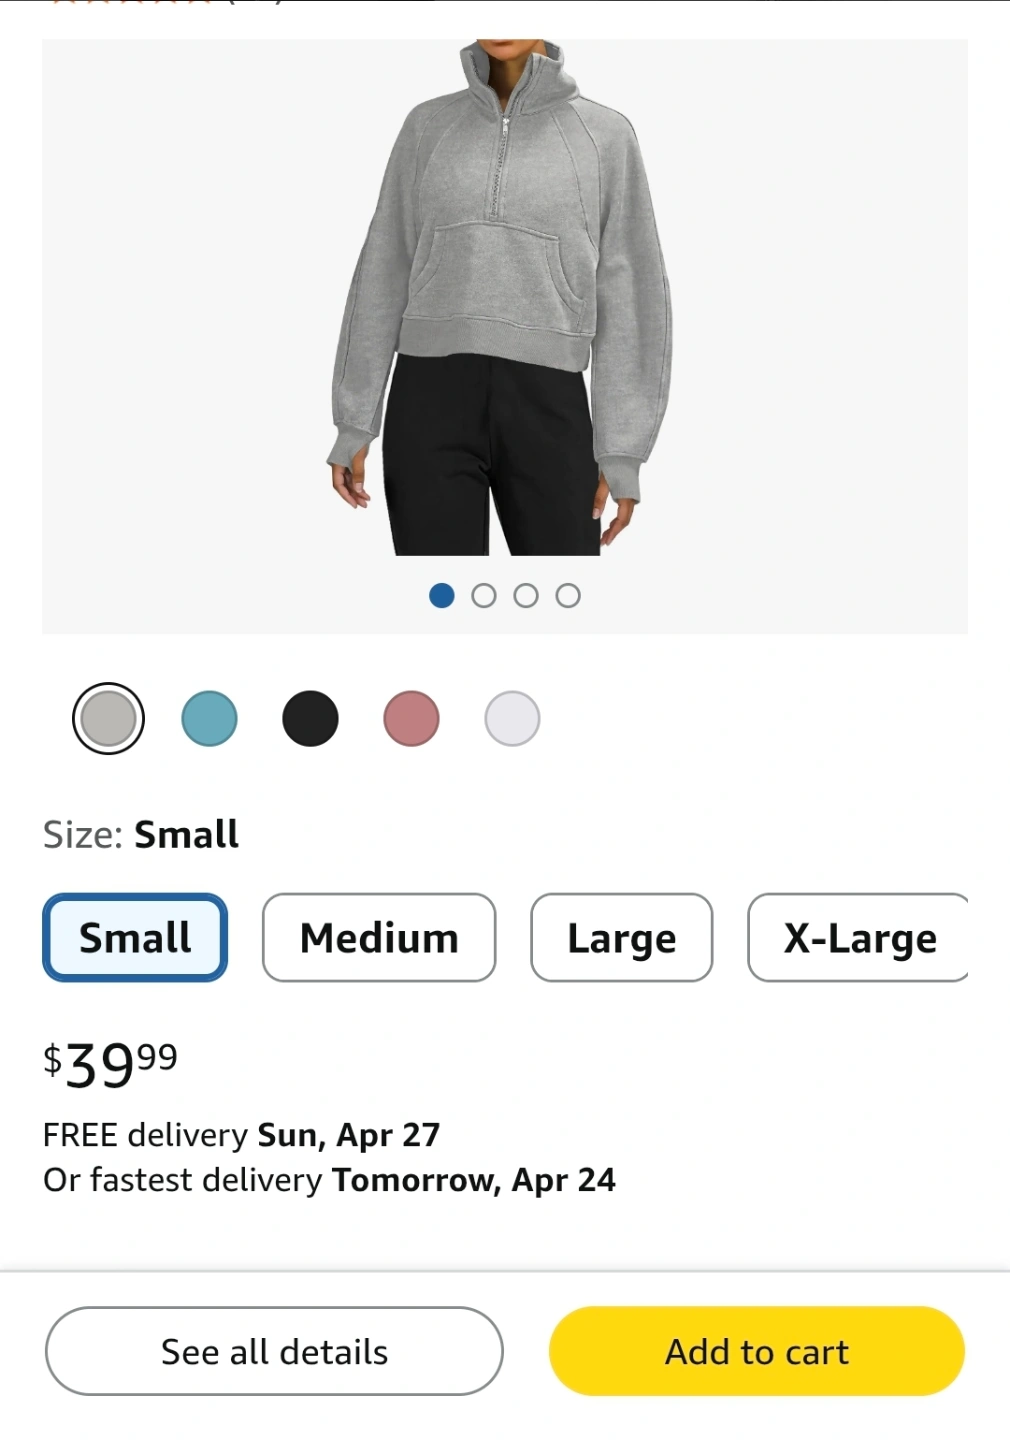1010x1440 pixels.
Task: Select the dusty pink color swatch
Action: [x=411, y=718]
